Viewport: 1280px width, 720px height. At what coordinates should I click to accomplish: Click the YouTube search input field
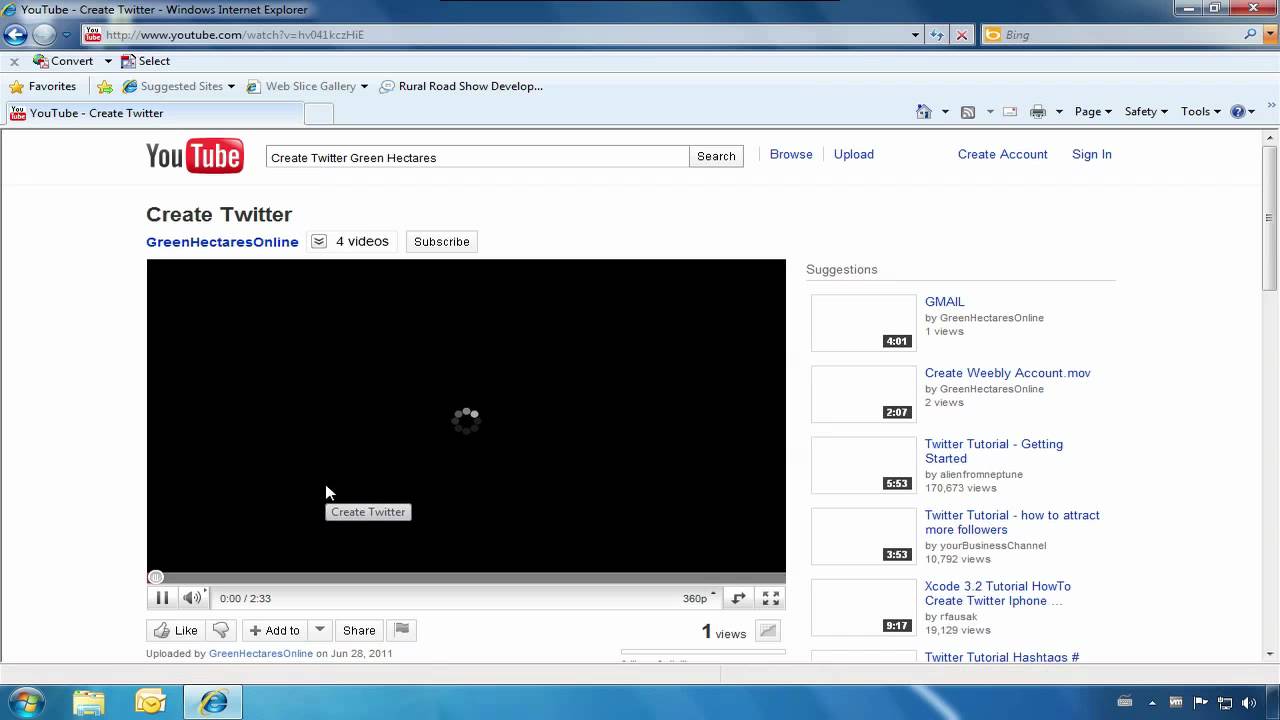coord(478,157)
